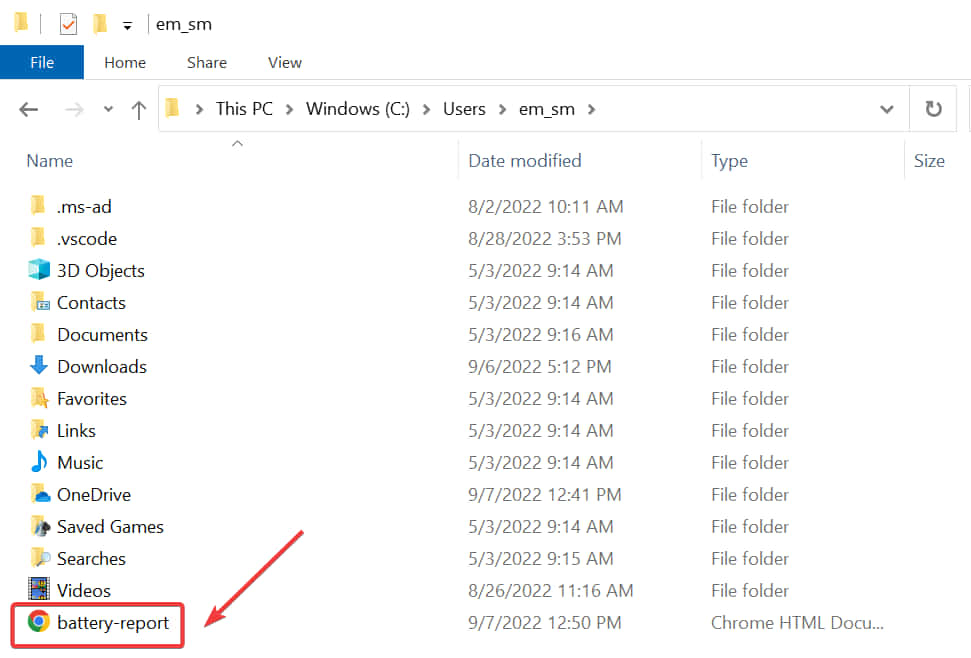Select the Videos filmstrip icon
Image resolution: width=971 pixels, height=658 pixels.
coord(39,589)
